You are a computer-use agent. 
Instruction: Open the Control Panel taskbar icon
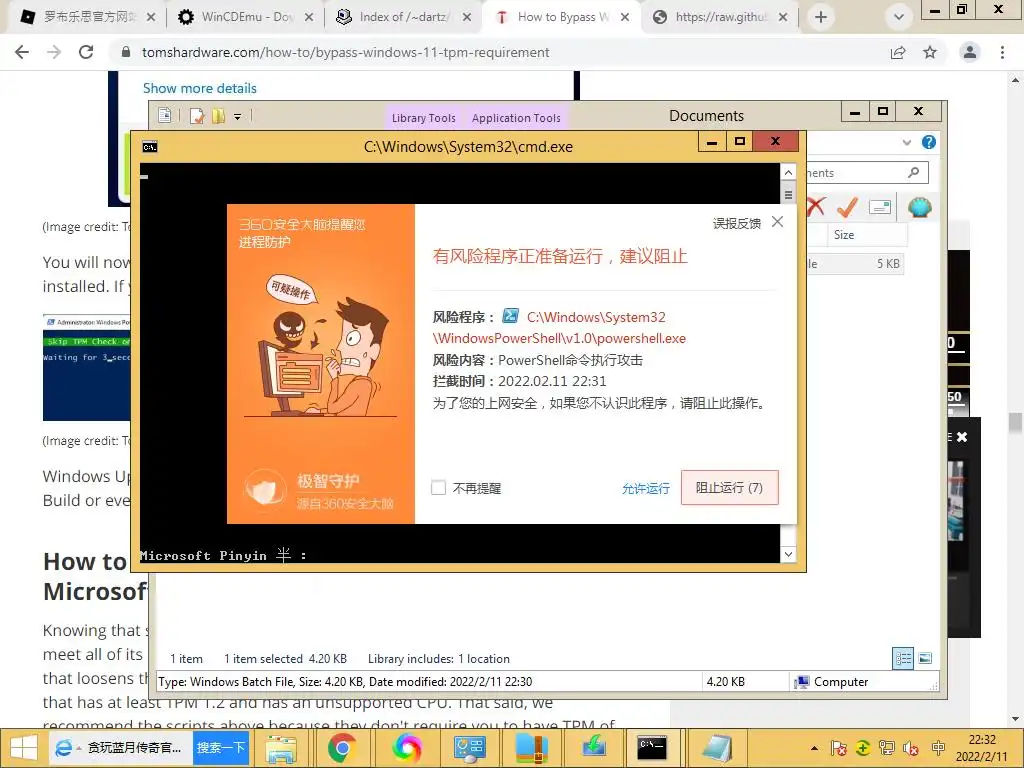click(470, 748)
